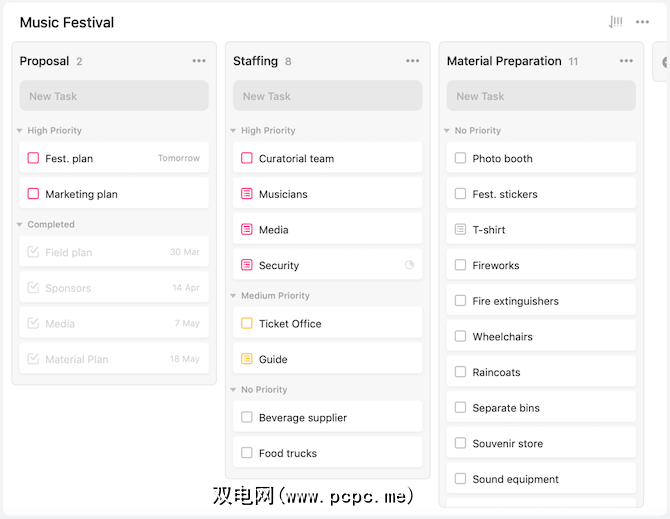Tick the Ticket Office checkbox

tap(247, 323)
